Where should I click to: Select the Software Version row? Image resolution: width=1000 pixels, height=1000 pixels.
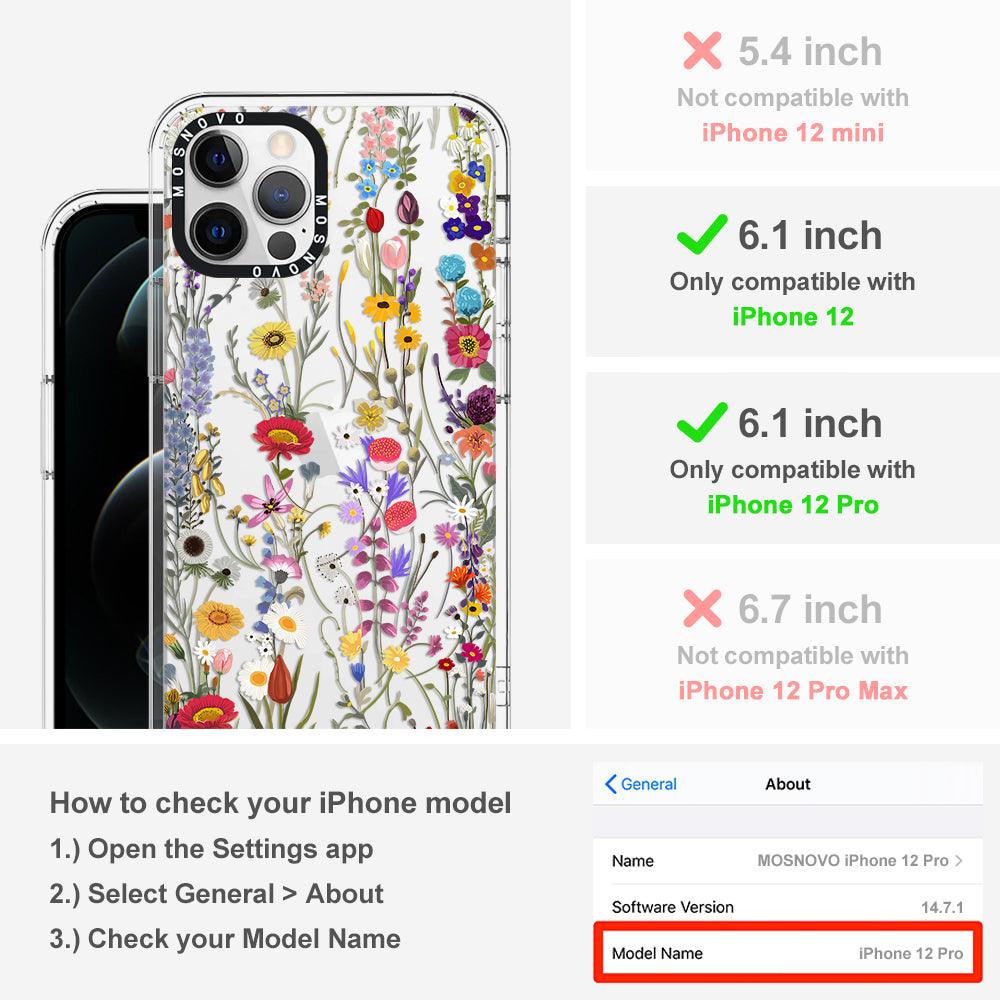[x=788, y=907]
